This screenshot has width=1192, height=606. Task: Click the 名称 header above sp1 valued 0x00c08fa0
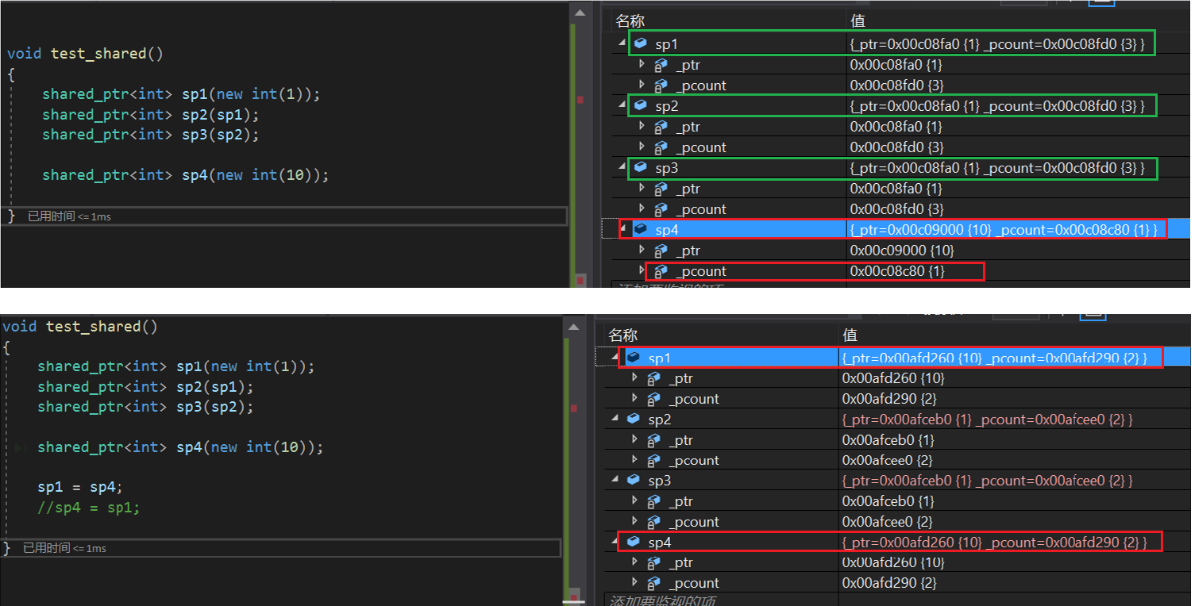tap(630, 21)
